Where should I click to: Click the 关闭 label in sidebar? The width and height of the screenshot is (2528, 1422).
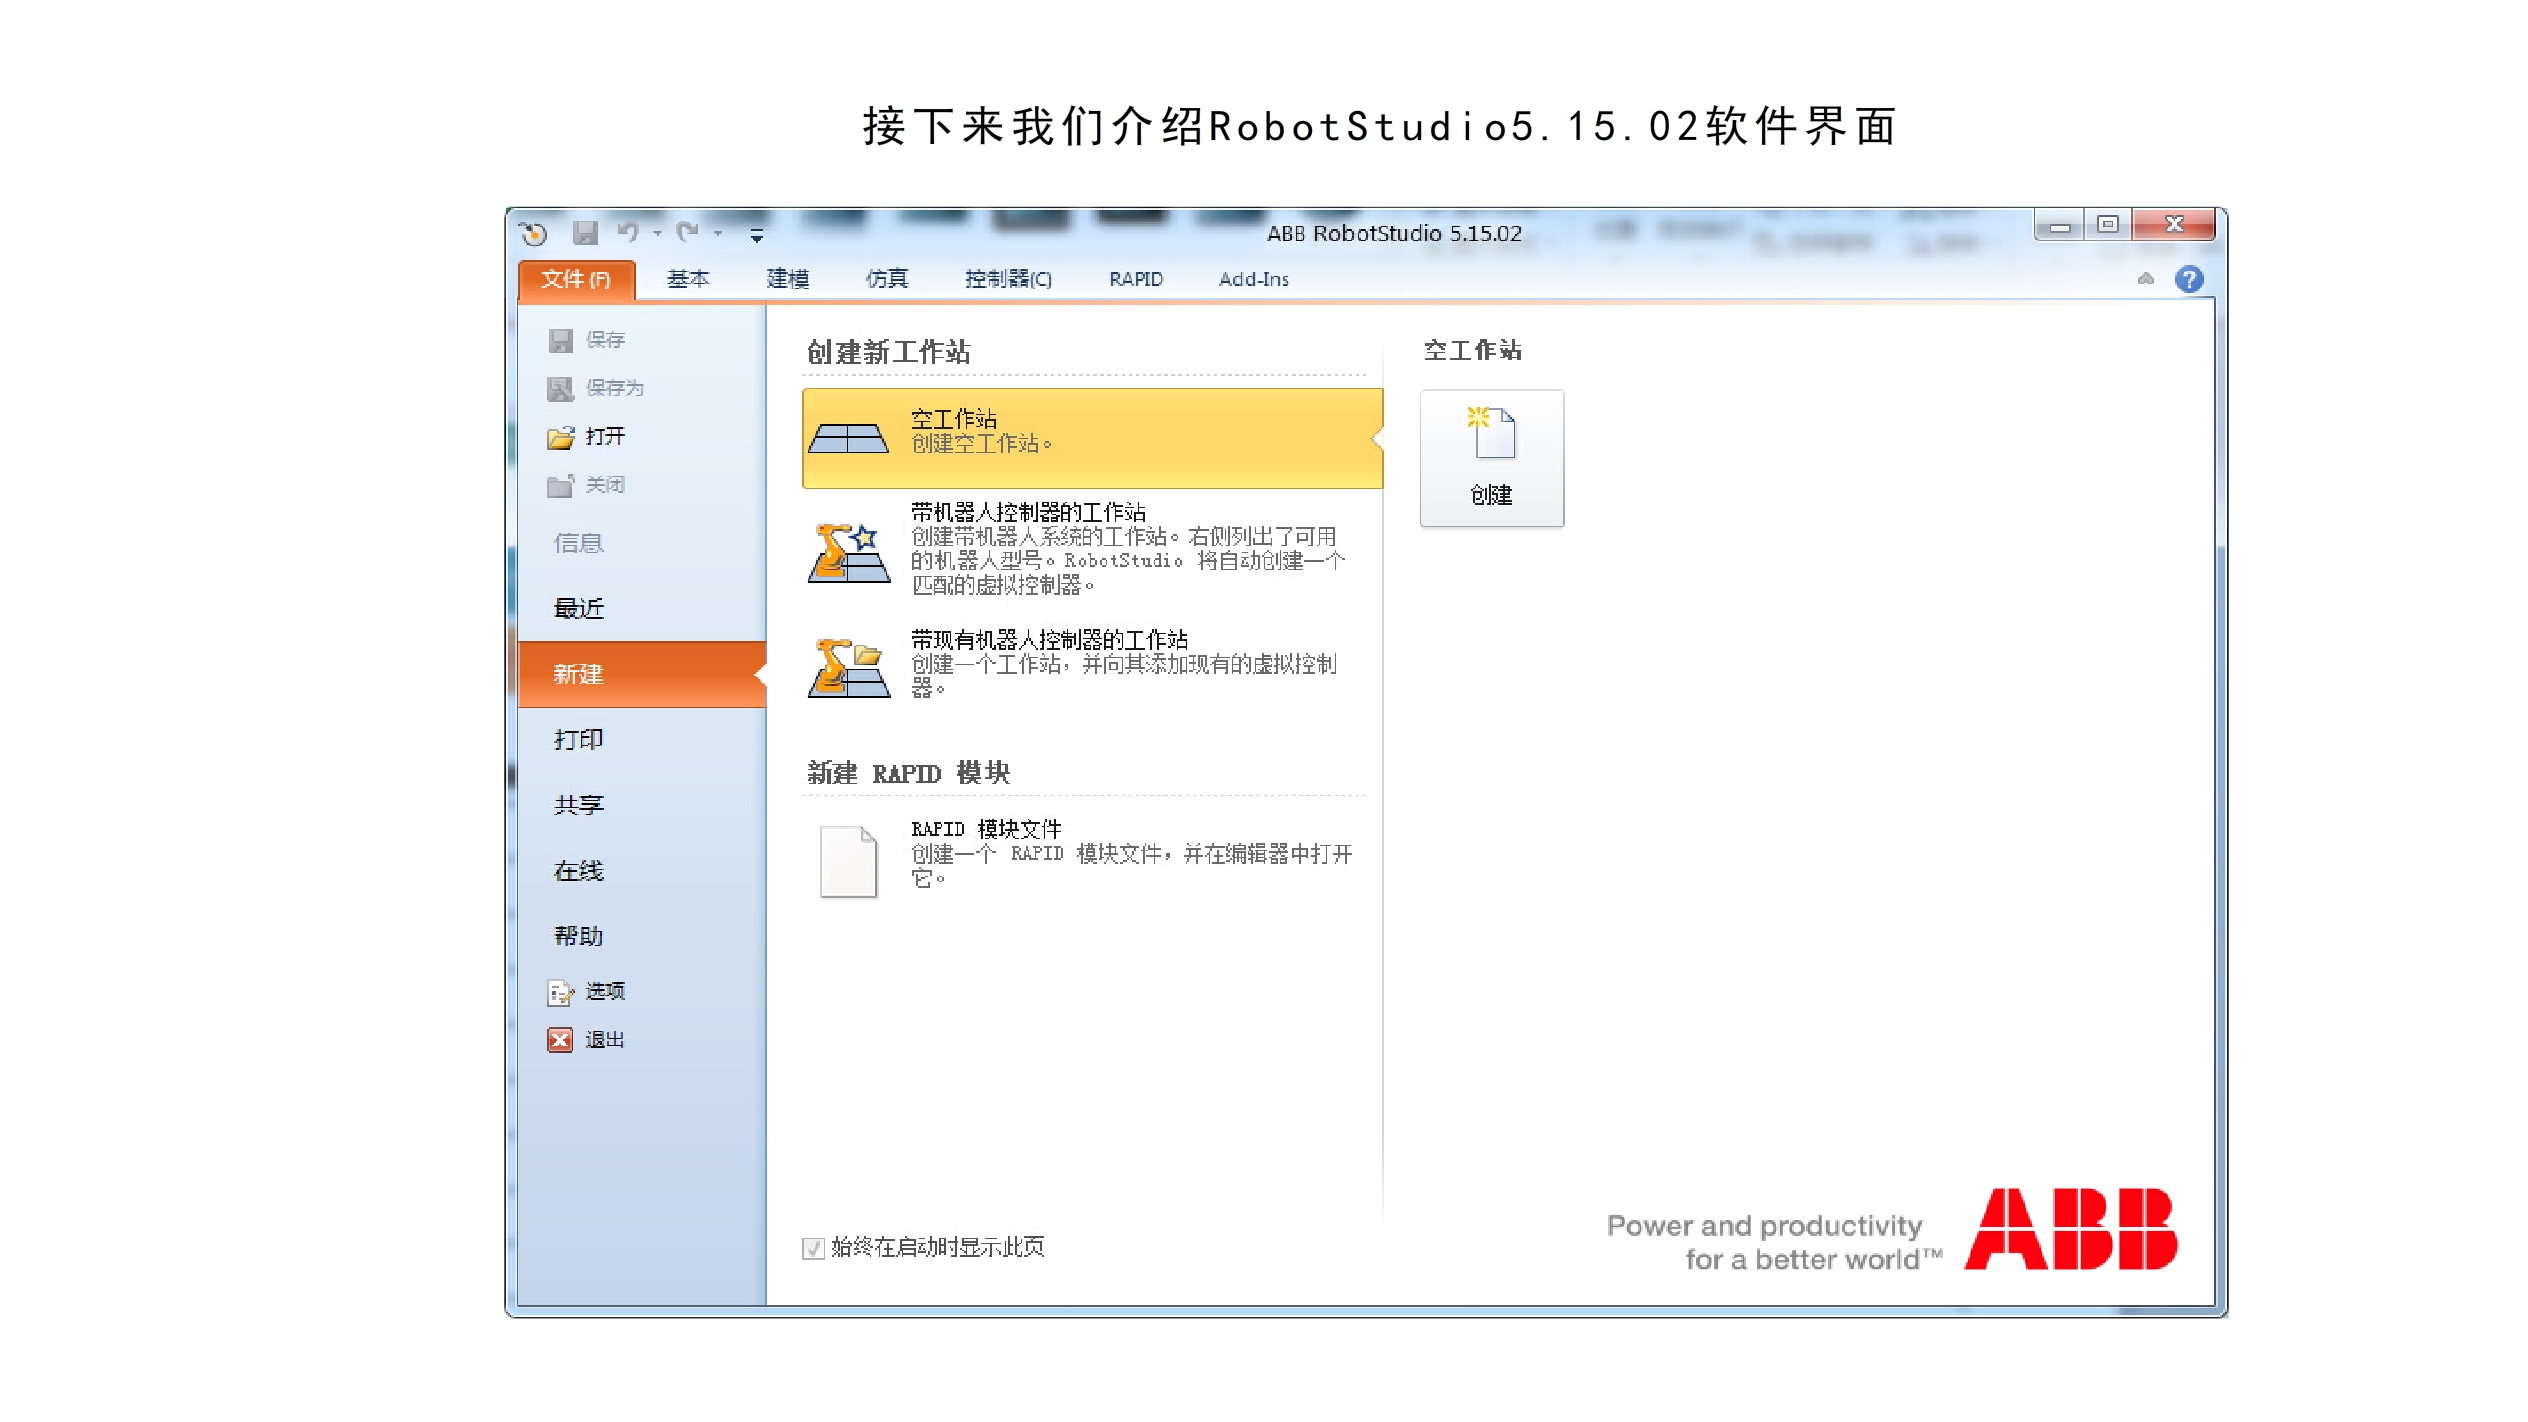605,485
